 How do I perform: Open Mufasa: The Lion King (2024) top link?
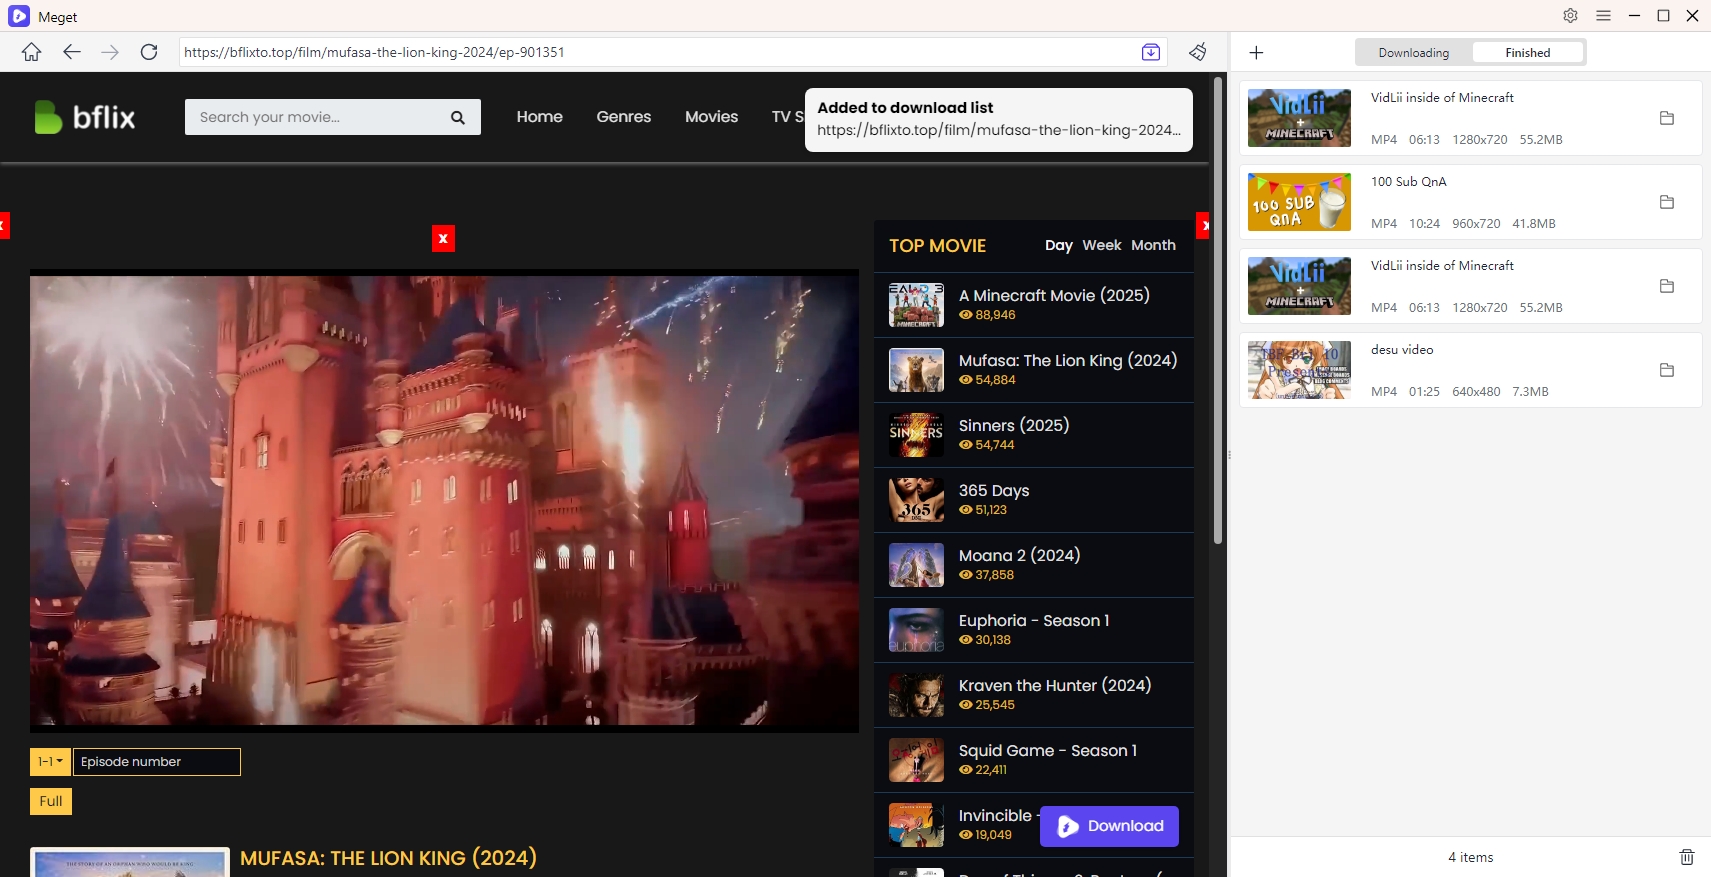[x=1068, y=361]
